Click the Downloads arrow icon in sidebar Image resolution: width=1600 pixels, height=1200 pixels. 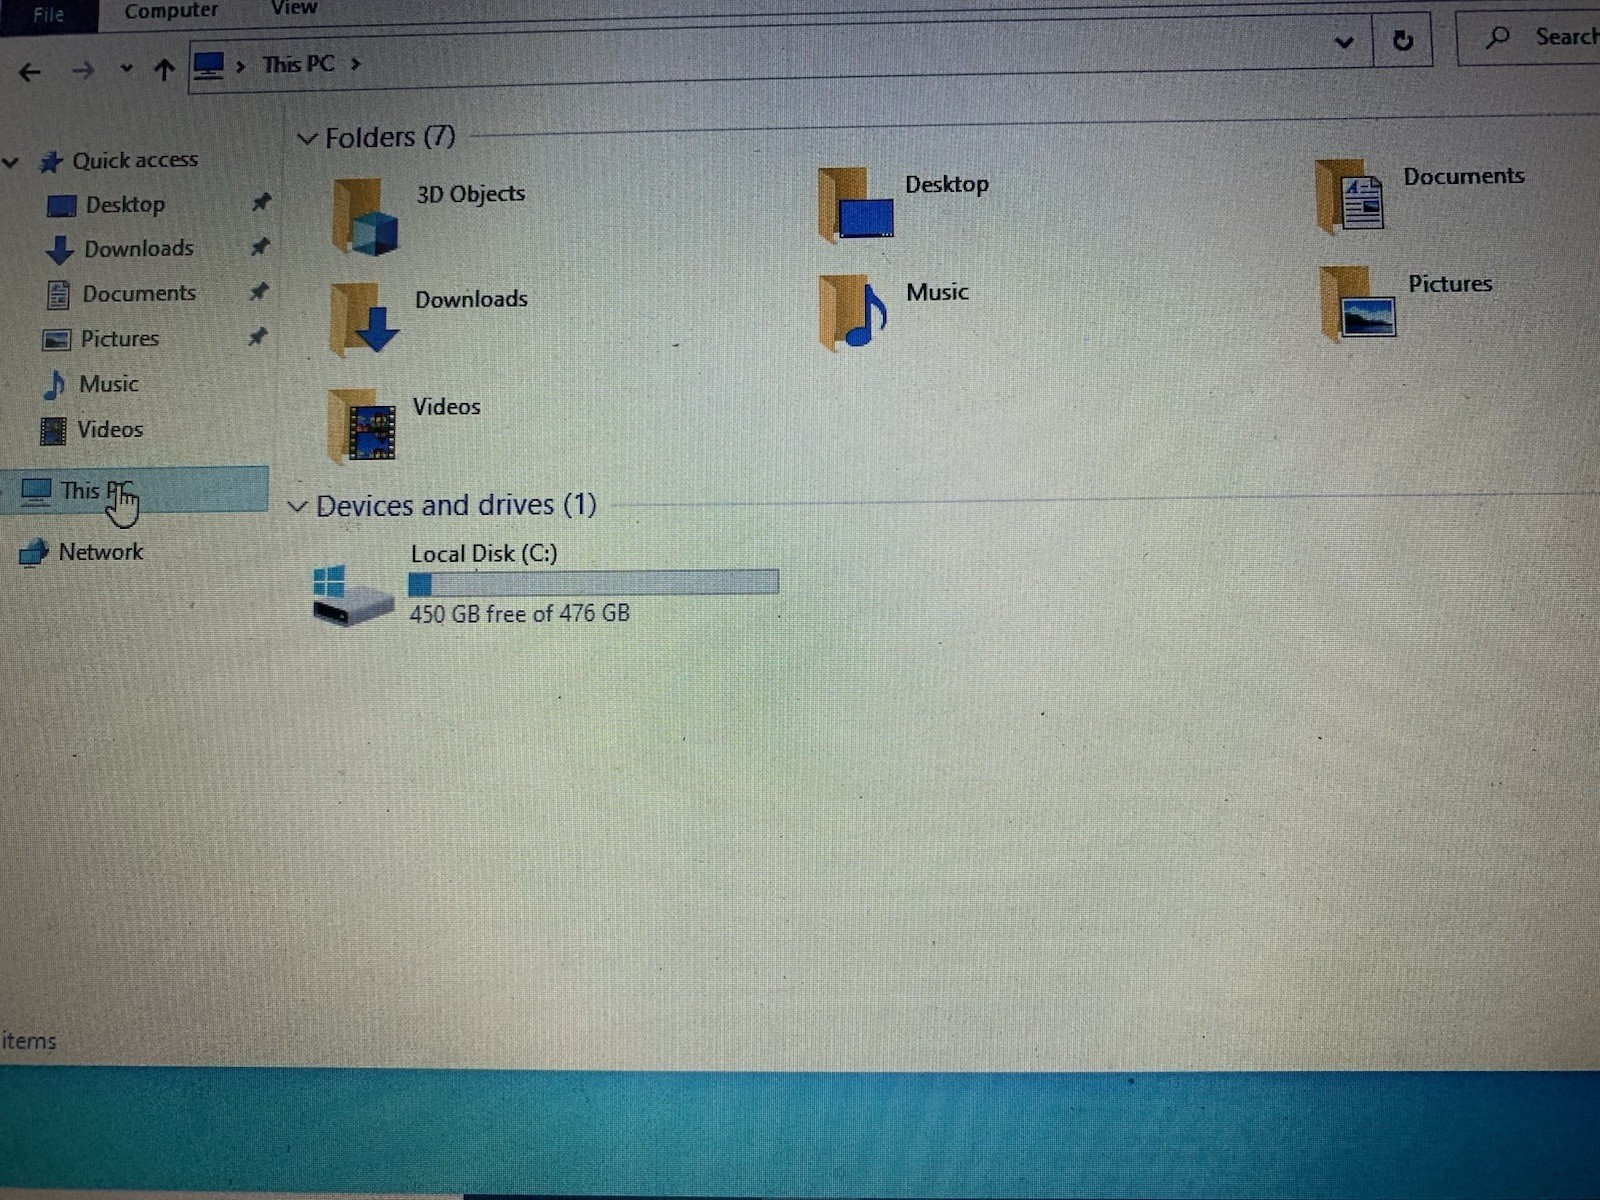point(60,250)
